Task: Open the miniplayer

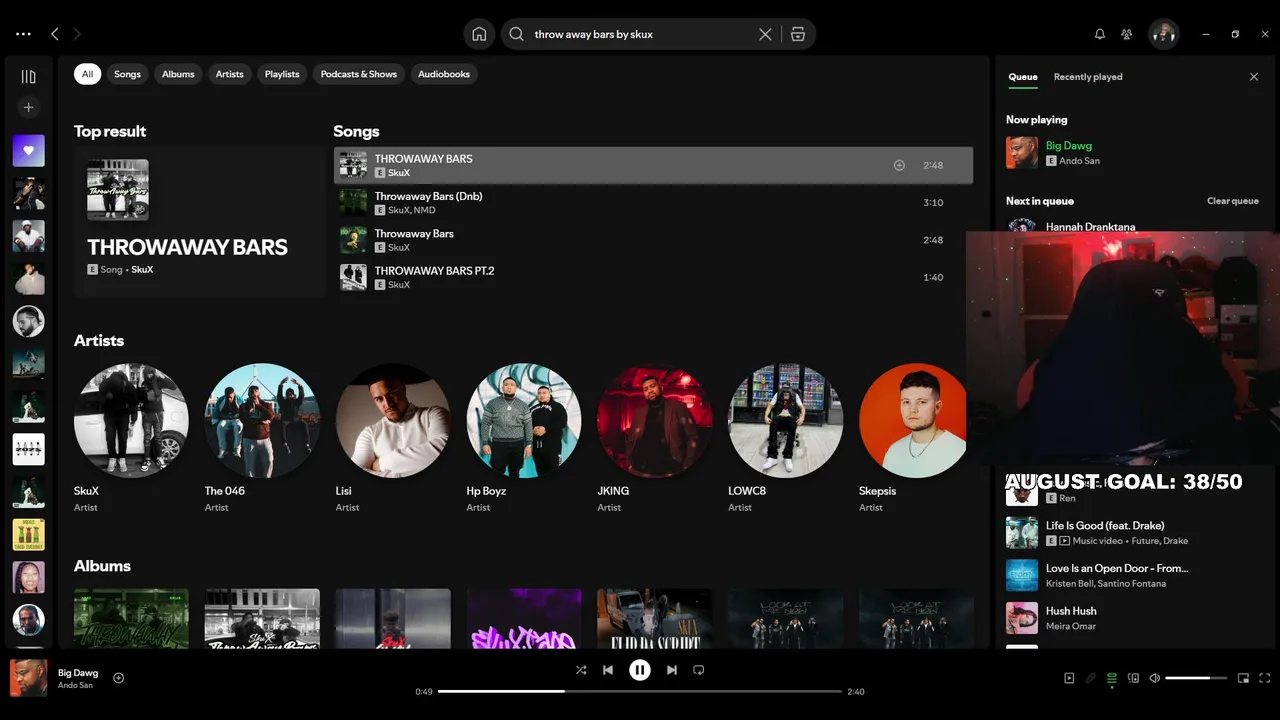Action: coord(1243,678)
